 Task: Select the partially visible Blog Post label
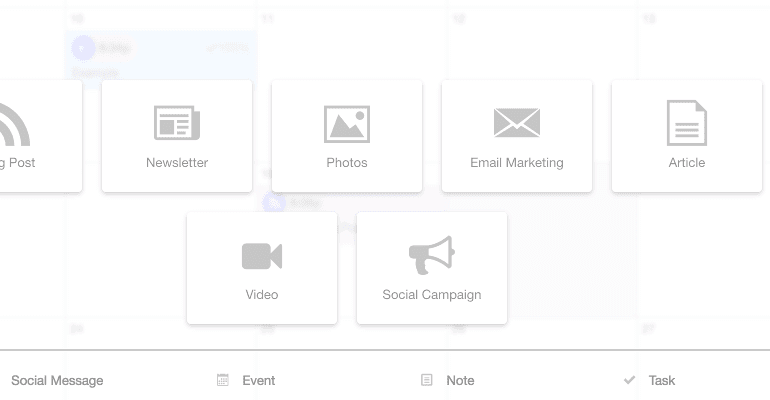pyautogui.click(x=18, y=163)
